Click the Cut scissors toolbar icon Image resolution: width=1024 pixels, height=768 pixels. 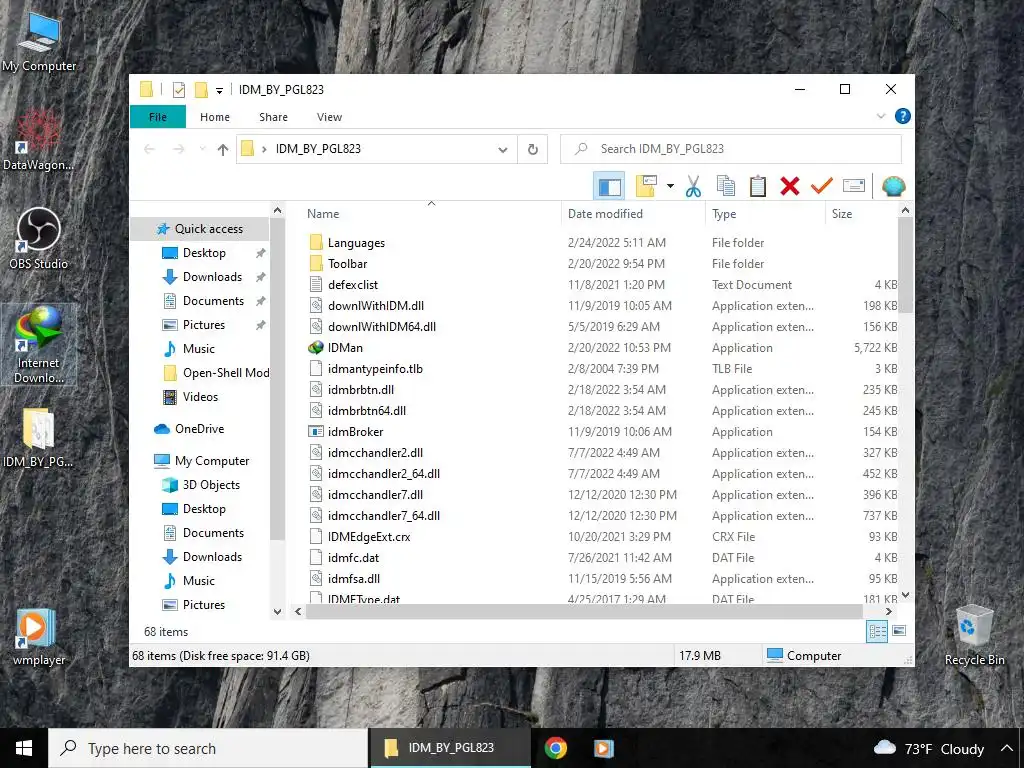[x=693, y=186]
